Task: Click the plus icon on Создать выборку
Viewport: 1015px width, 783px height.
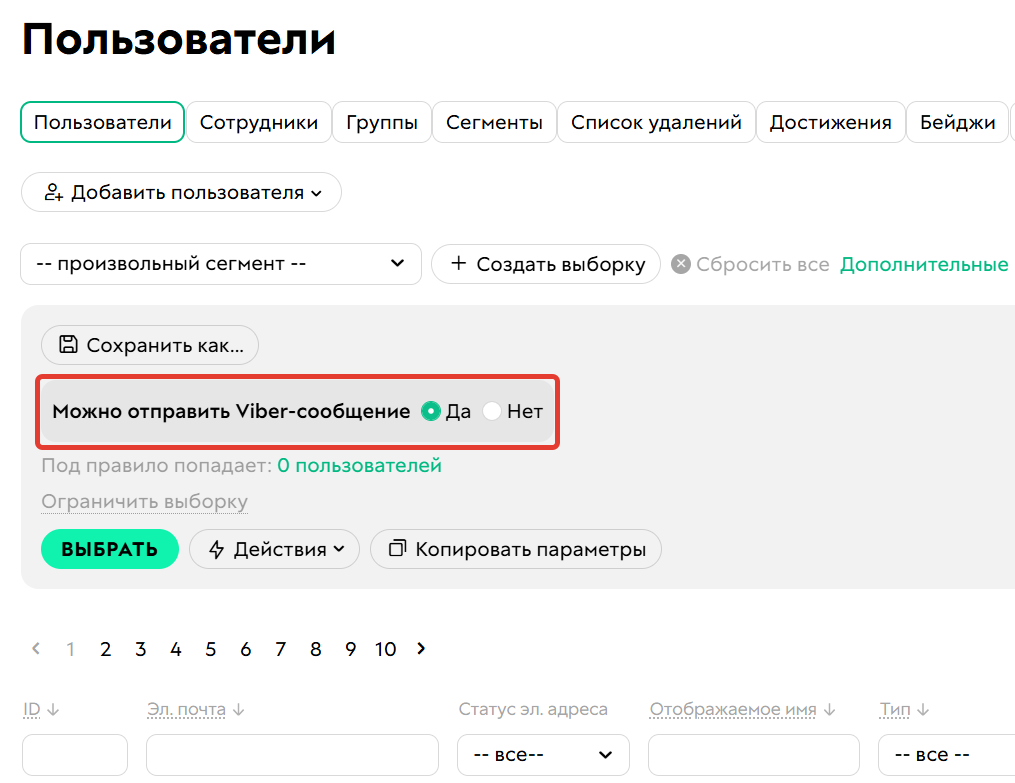Action: [459, 263]
